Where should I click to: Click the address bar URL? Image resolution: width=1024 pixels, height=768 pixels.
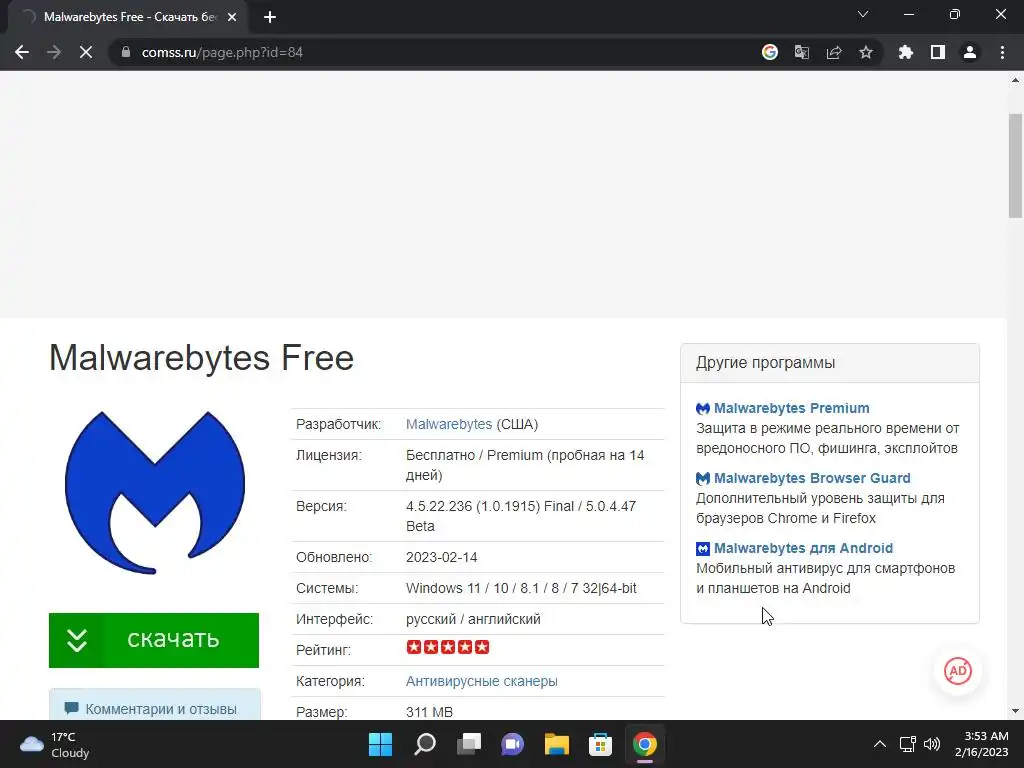tap(222, 52)
